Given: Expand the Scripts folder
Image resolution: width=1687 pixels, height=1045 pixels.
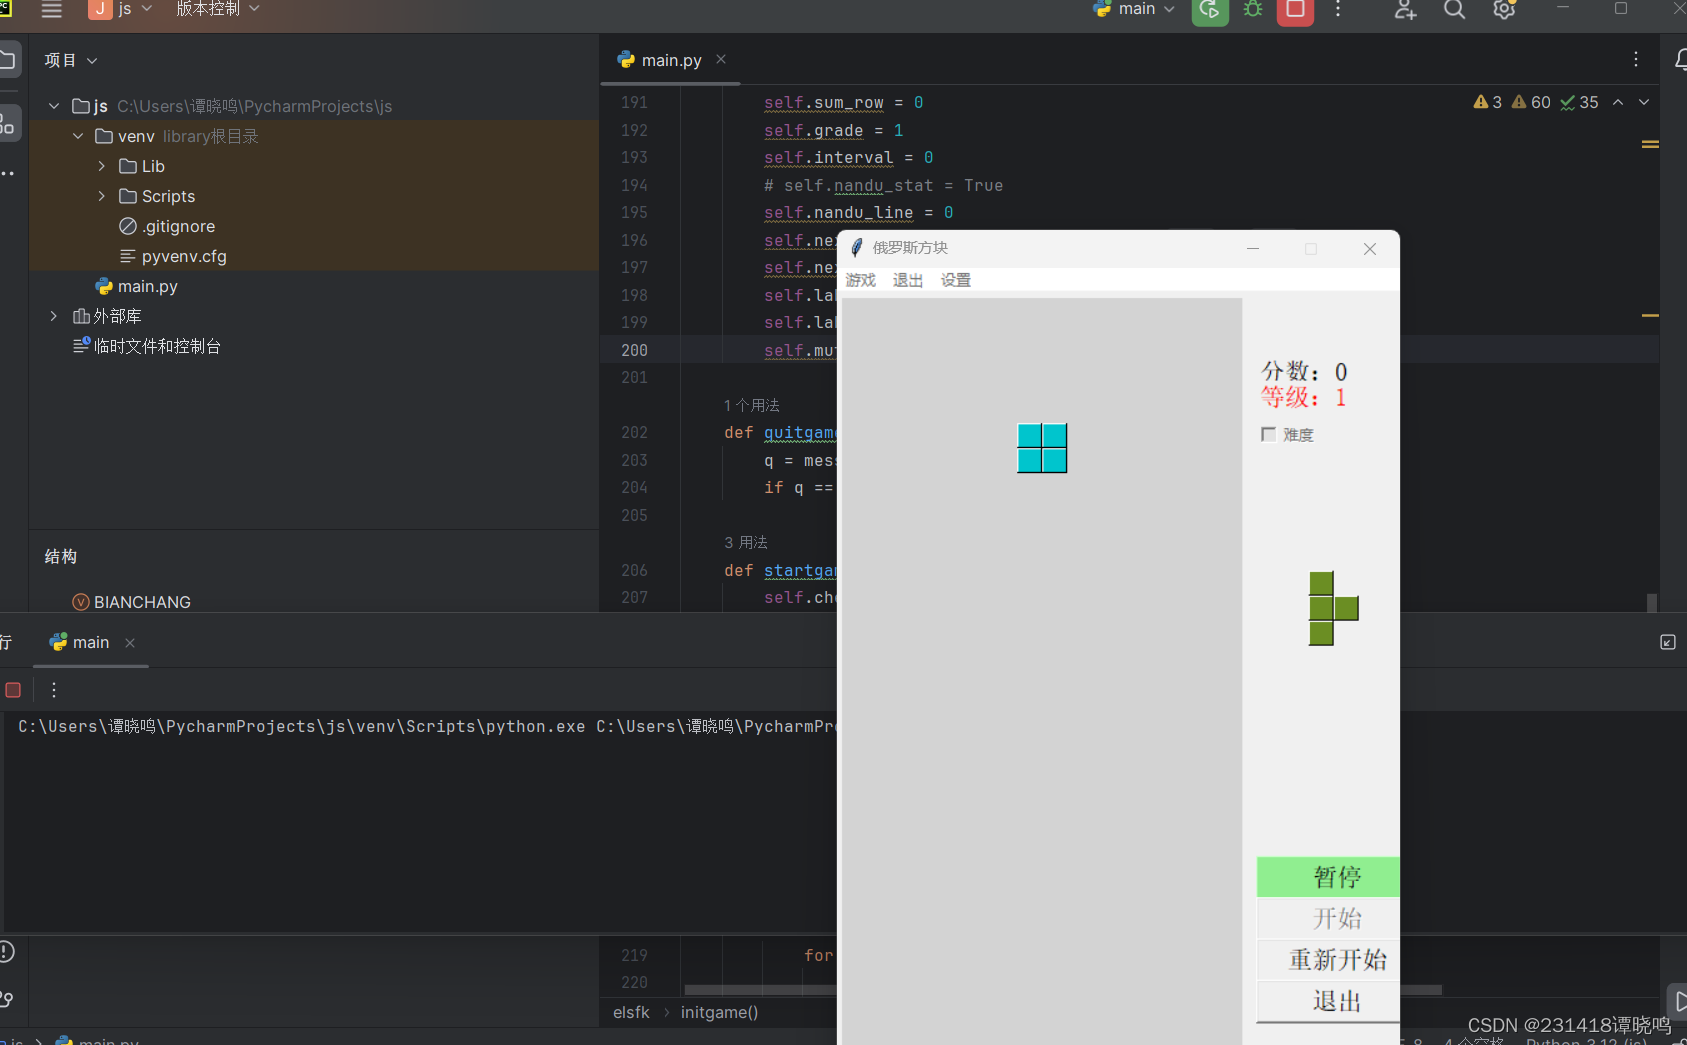Looking at the screenshot, I should (x=102, y=196).
